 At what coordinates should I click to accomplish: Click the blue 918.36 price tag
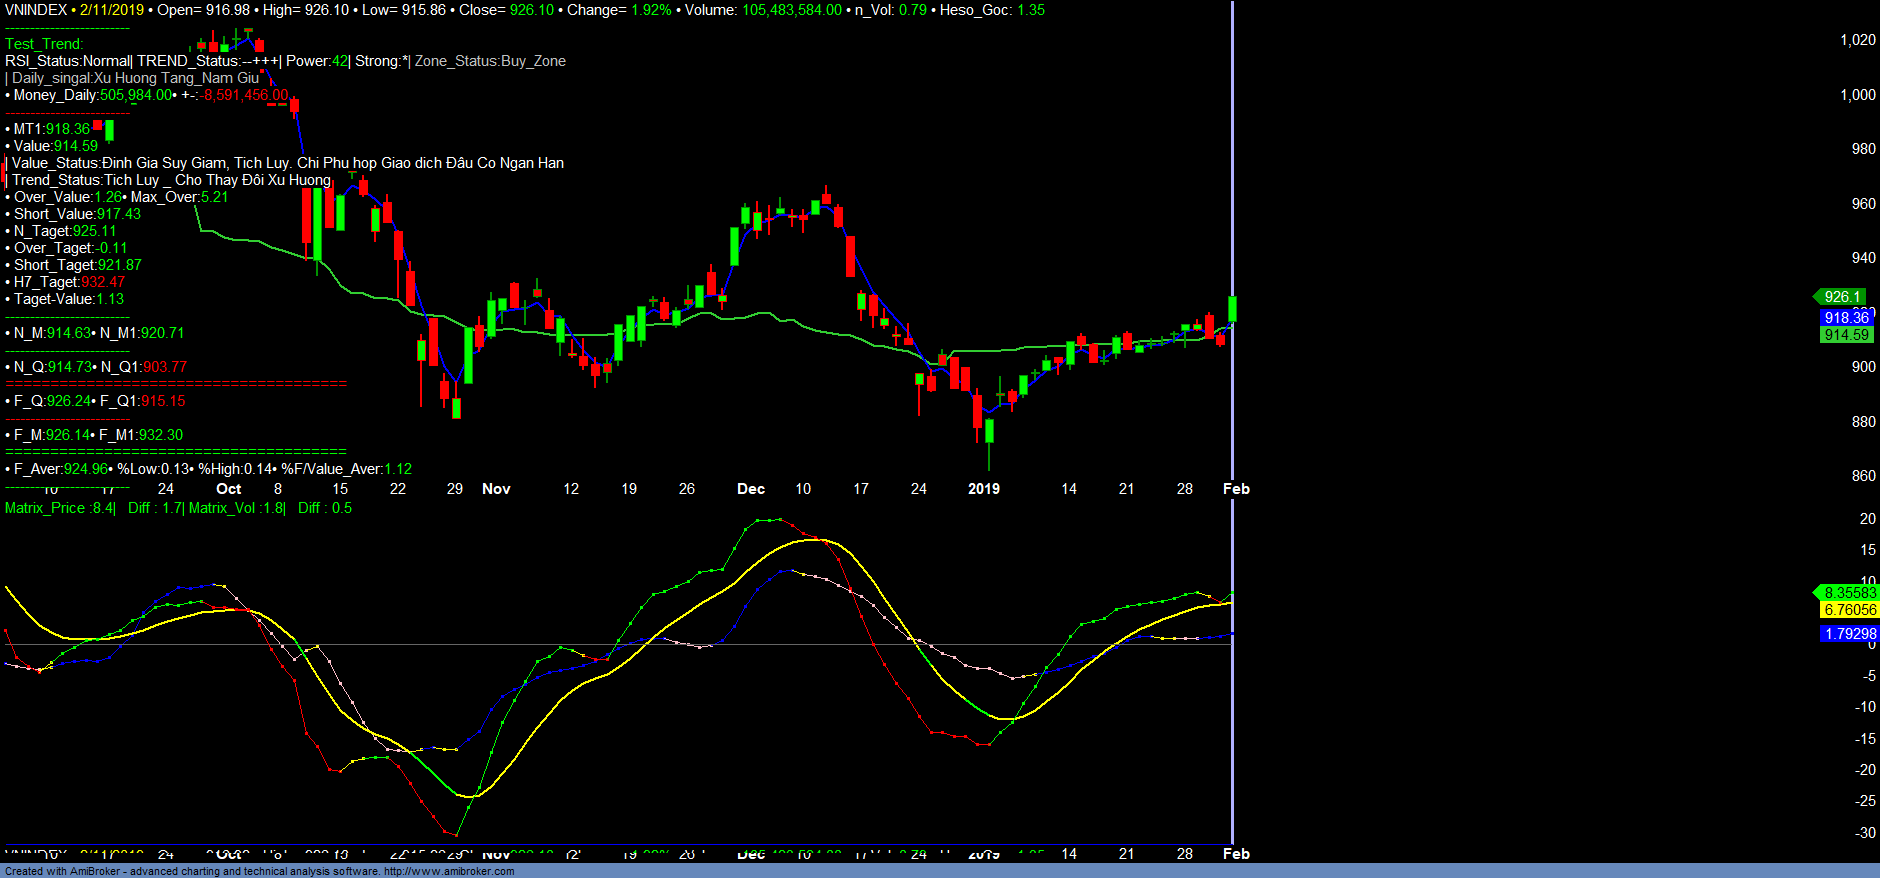pyautogui.click(x=1846, y=318)
